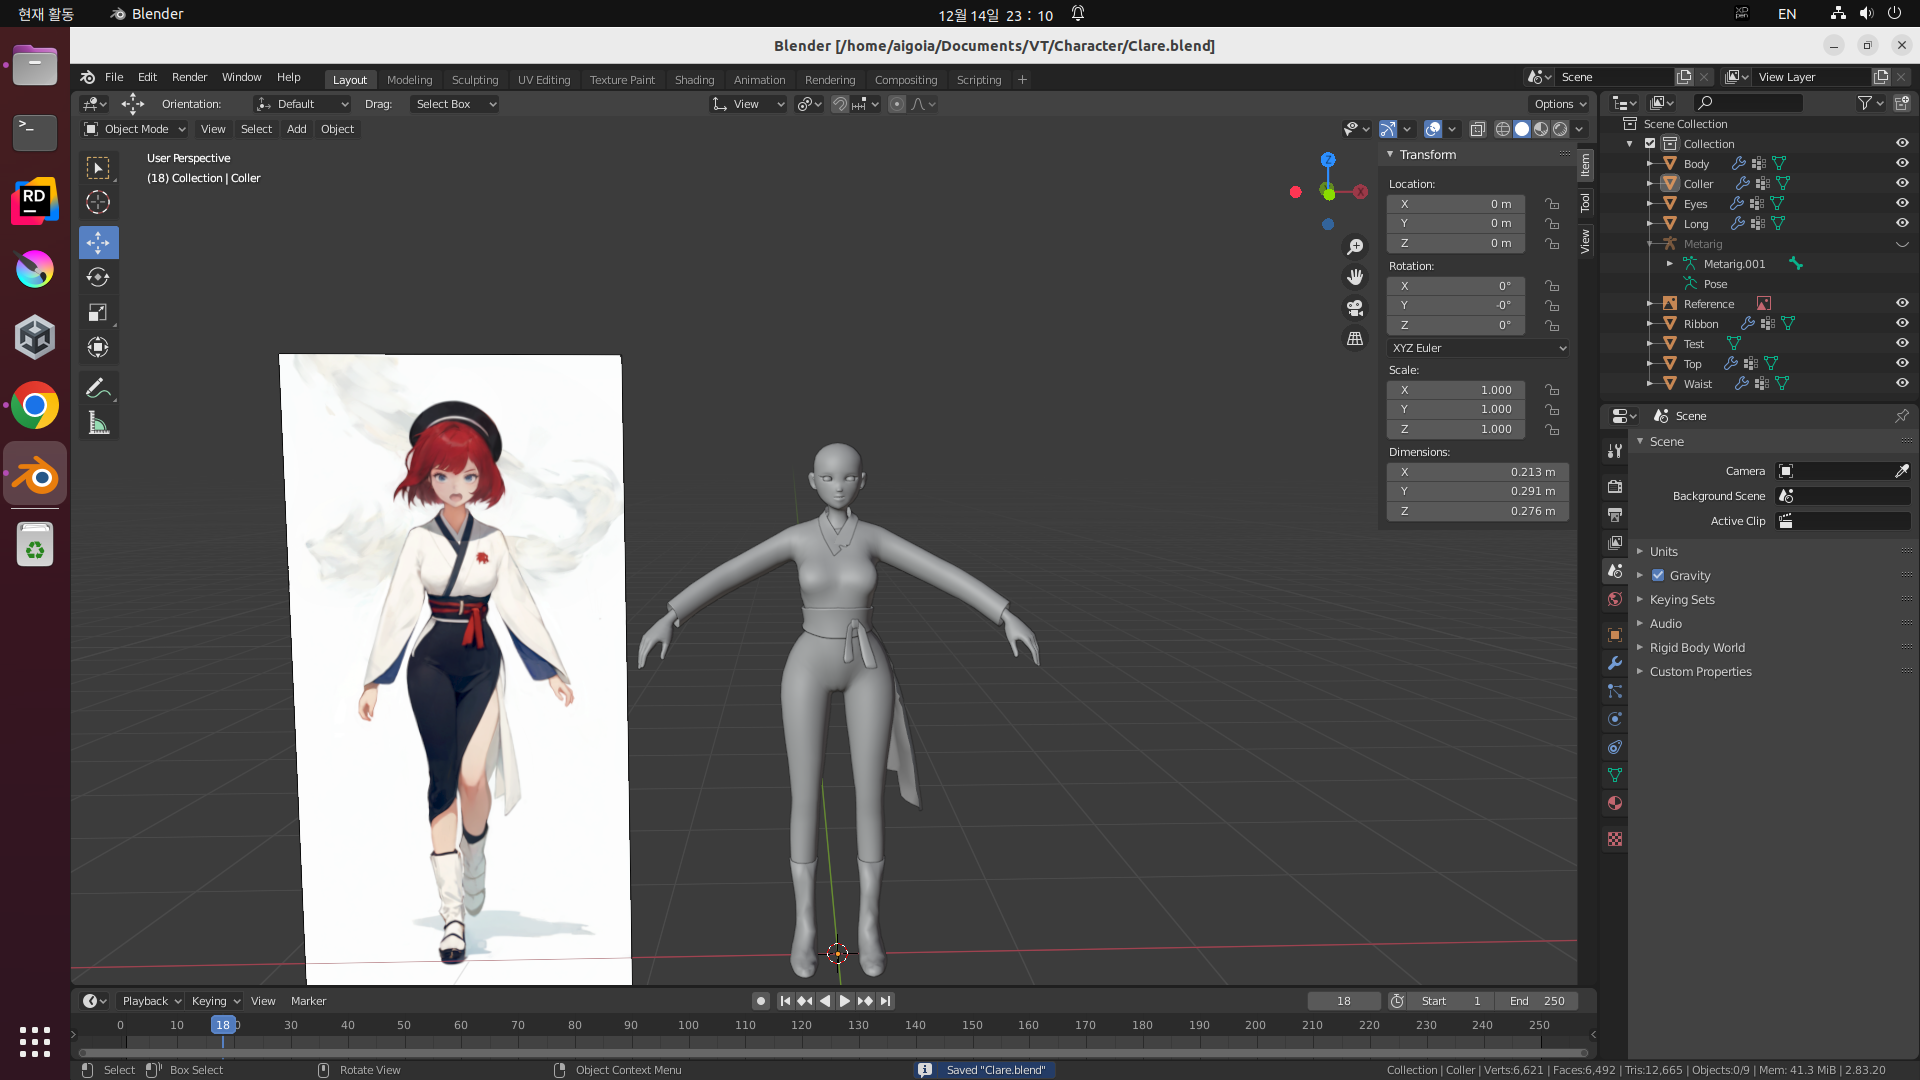Activate the Transform tool
This screenshot has width=1920, height=1080.
pyautogui.click(x=98, y=348)
